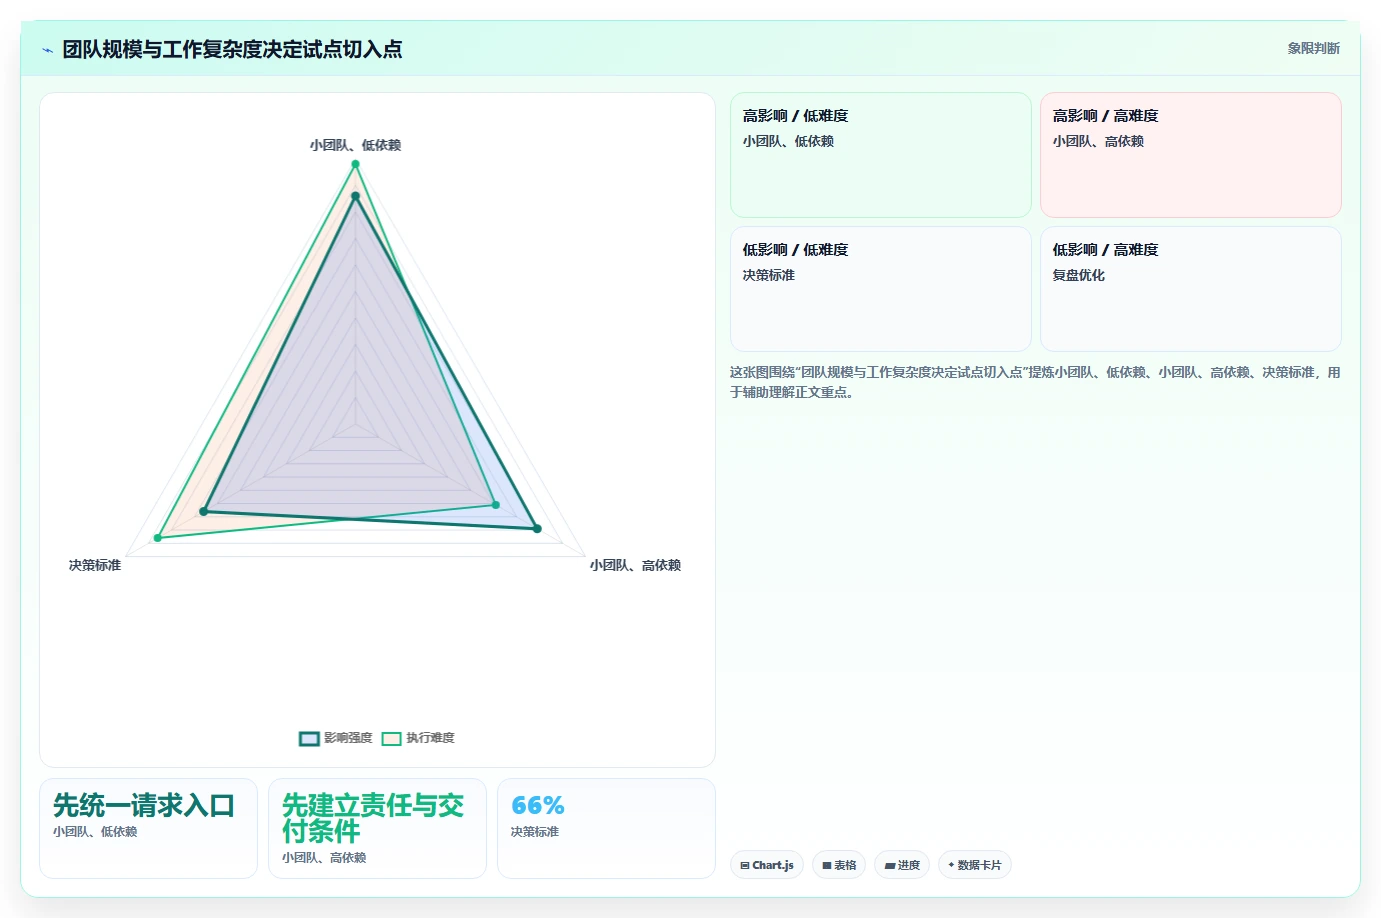Click 小团队、高依赖 under 先建立责任与交付条件
Screen dimensions: 1381x918
pos(324,858)
